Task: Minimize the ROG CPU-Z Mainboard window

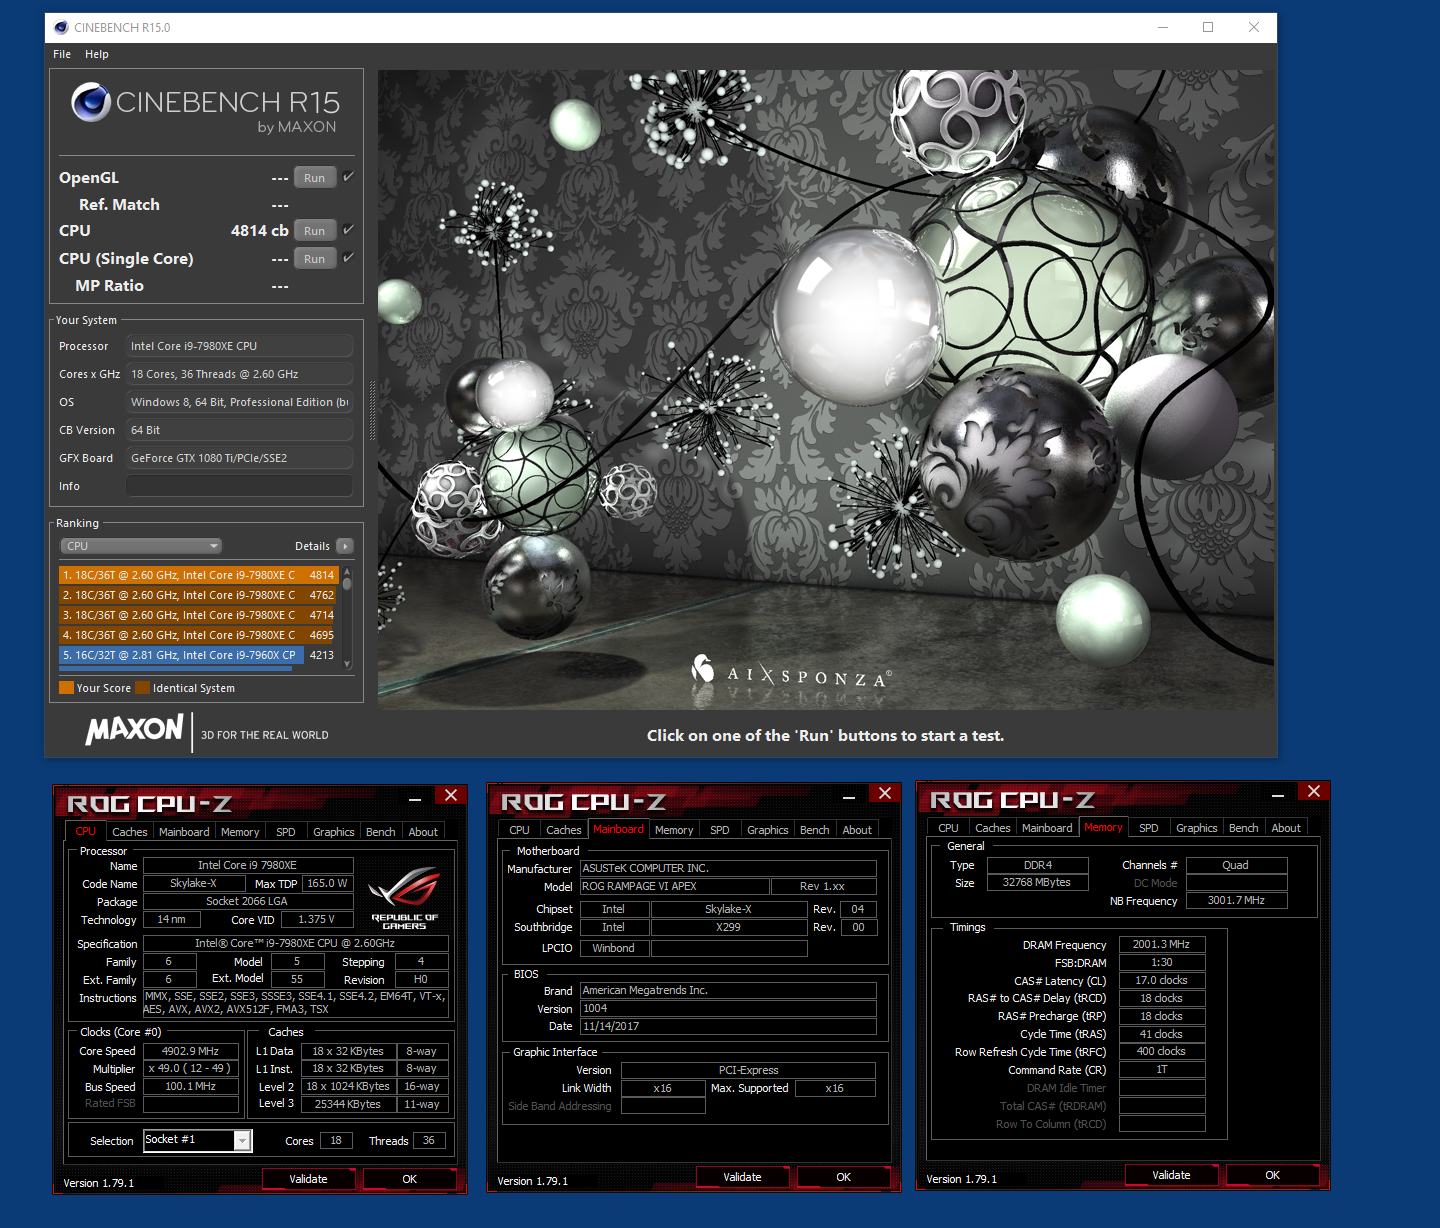Action: (849, 796)
